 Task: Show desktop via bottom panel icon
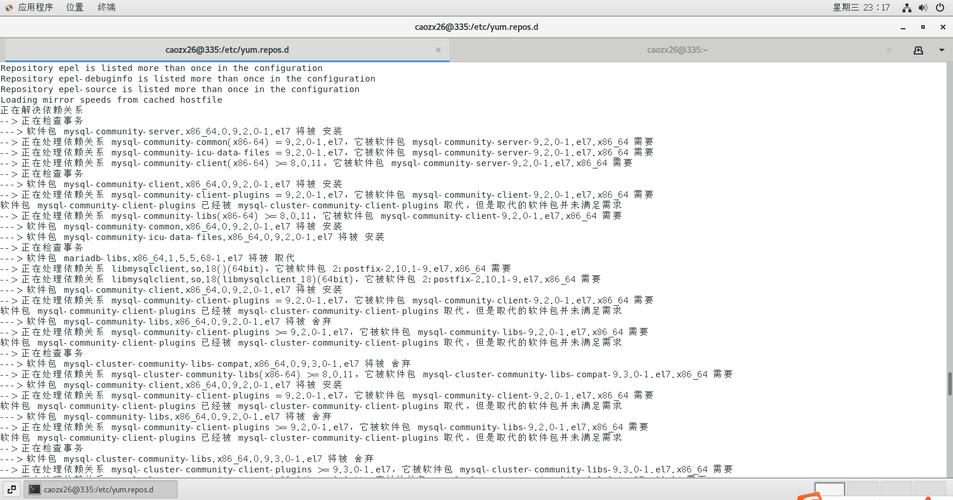pyautogui.click(x=12, y=489)
